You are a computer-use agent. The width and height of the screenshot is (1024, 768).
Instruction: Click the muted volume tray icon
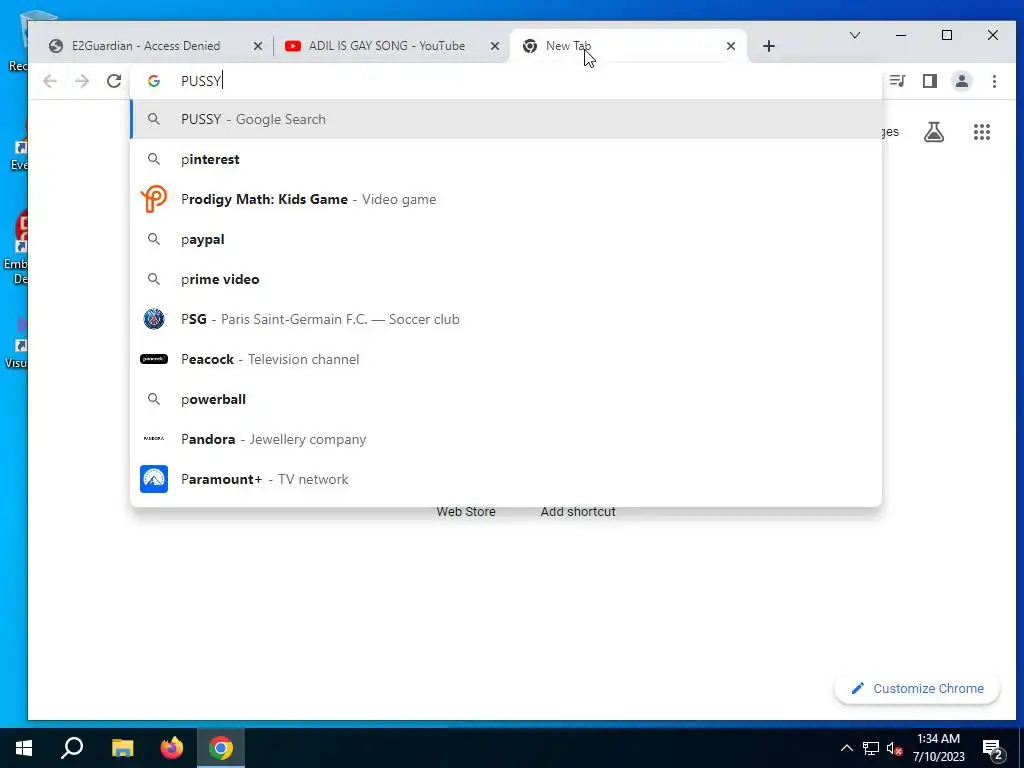(x=895, y=748)
